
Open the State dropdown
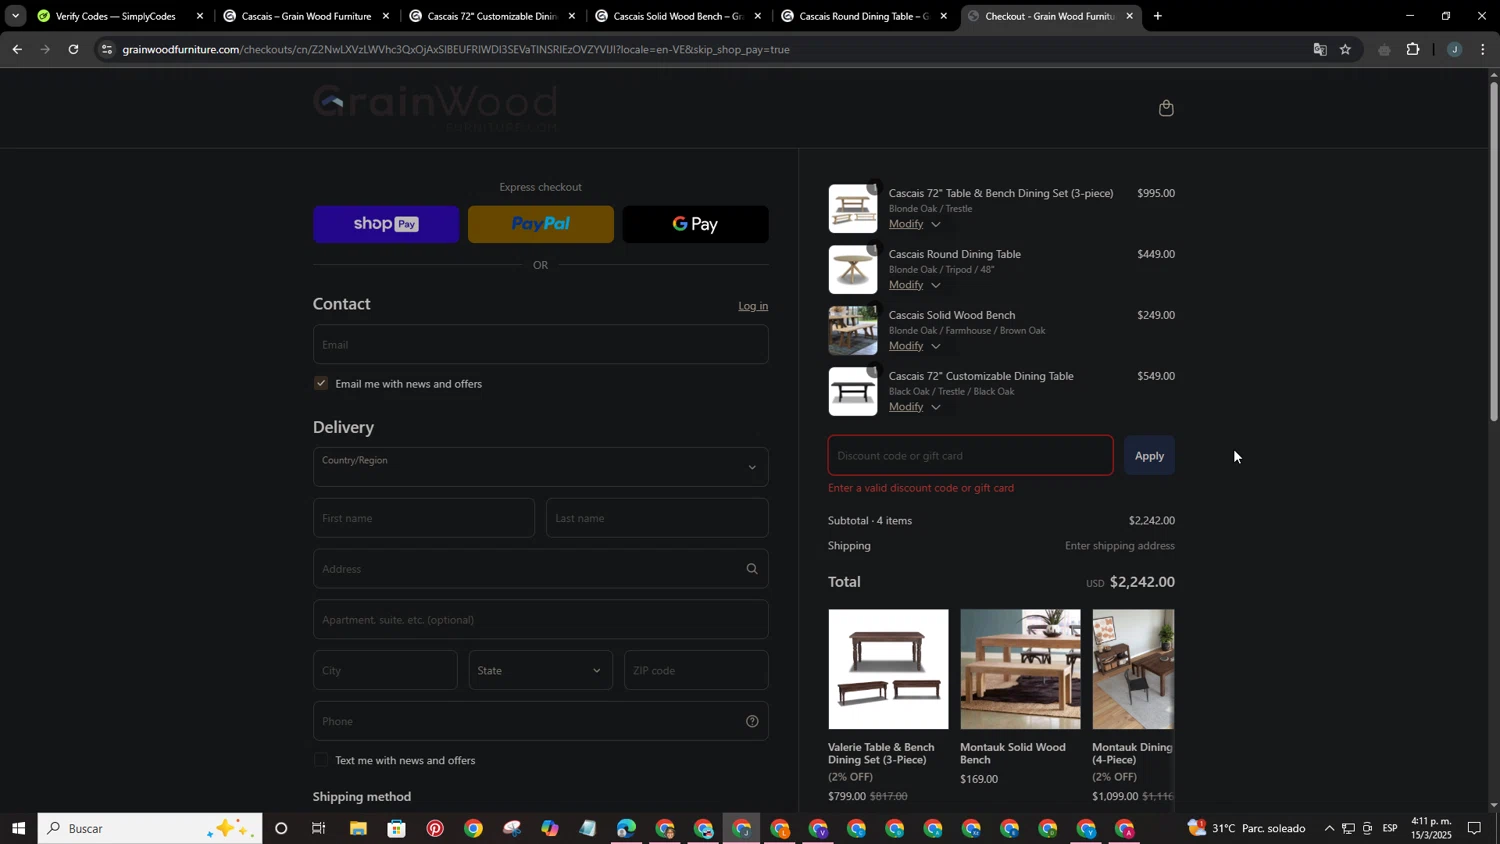click(x=540, y=671)
